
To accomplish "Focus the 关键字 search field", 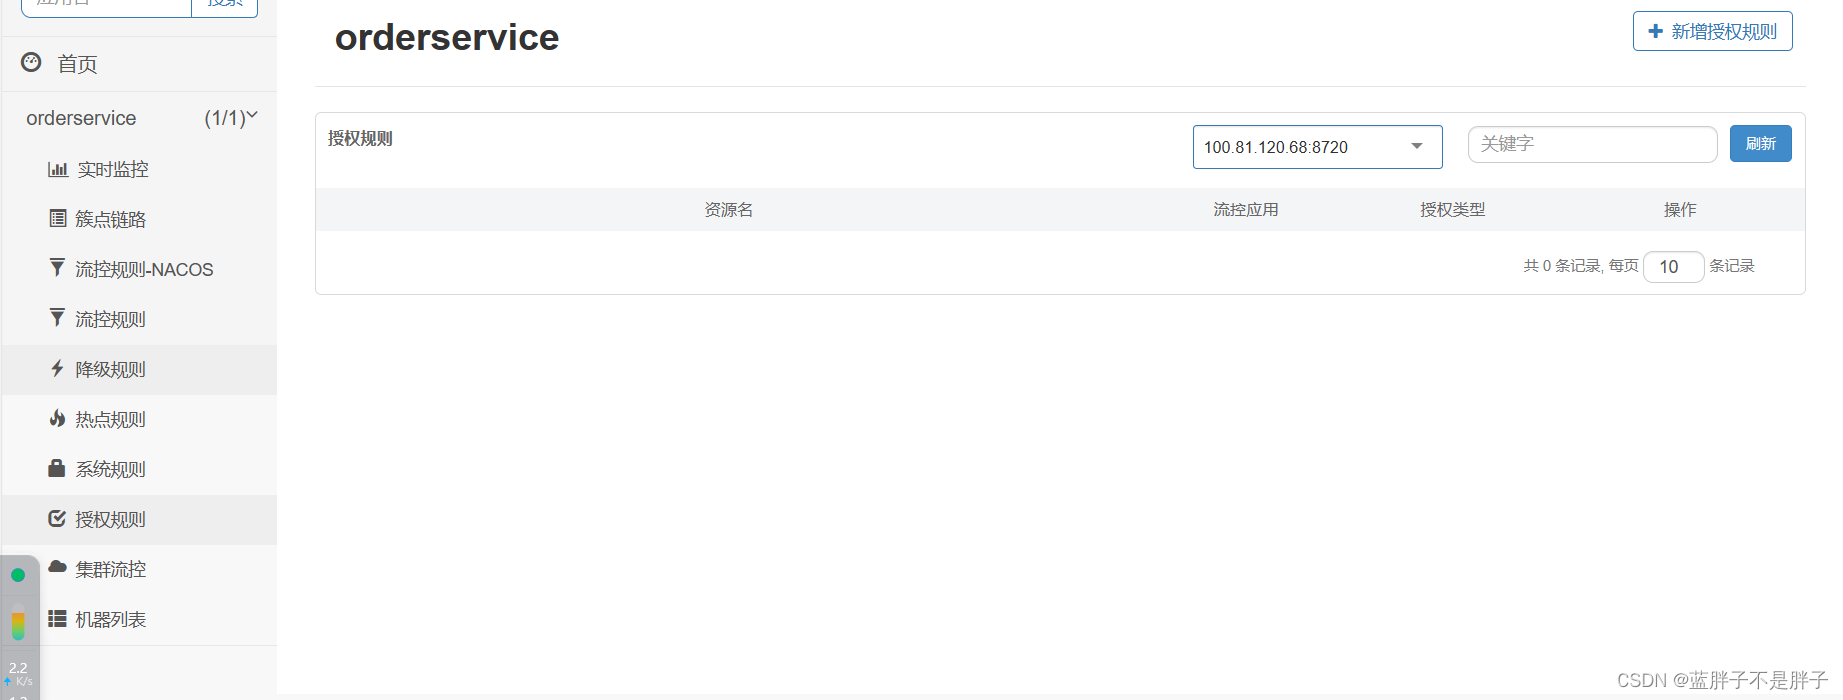I will [1592, 144].
